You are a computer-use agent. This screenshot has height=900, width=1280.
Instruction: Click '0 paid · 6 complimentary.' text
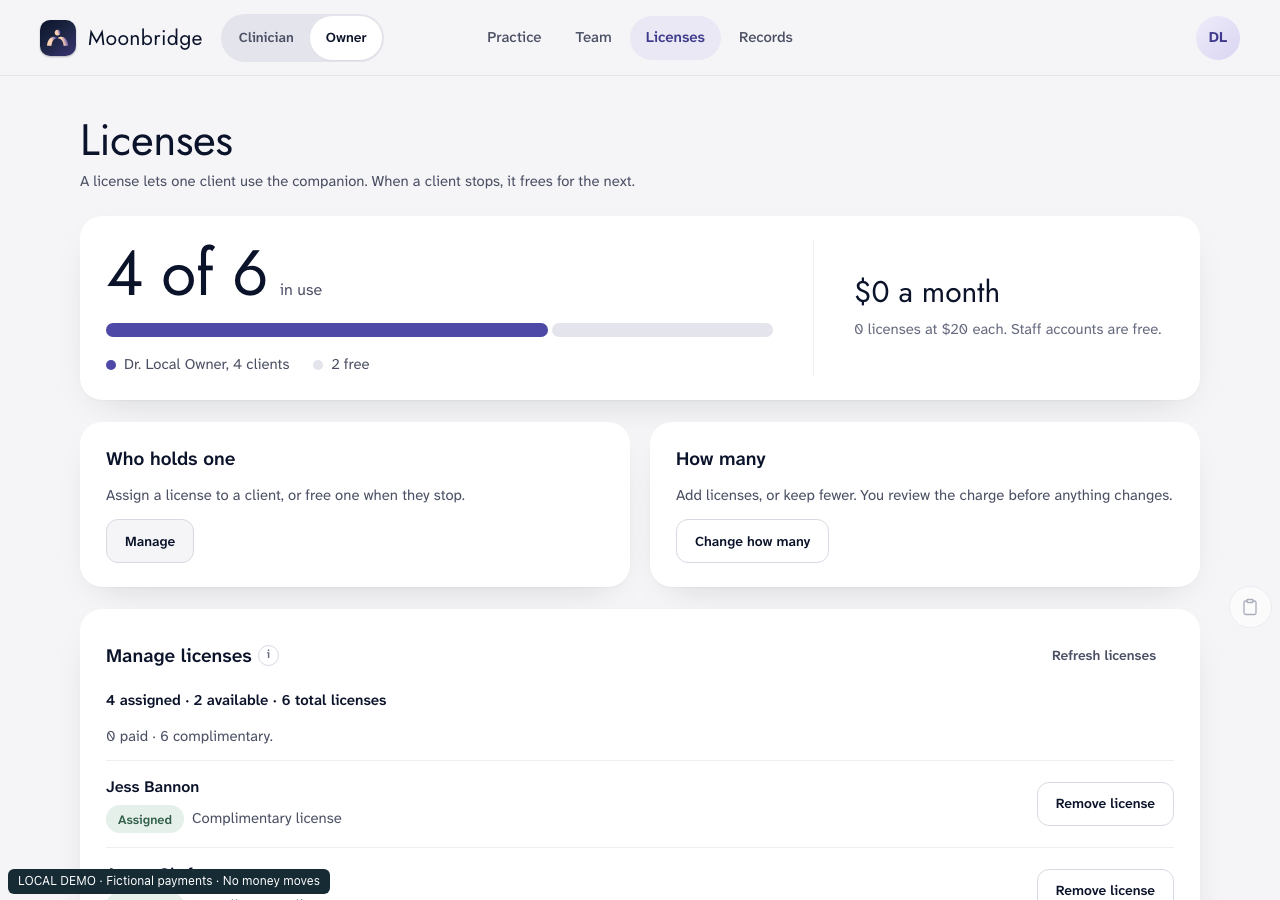(189, 736)
